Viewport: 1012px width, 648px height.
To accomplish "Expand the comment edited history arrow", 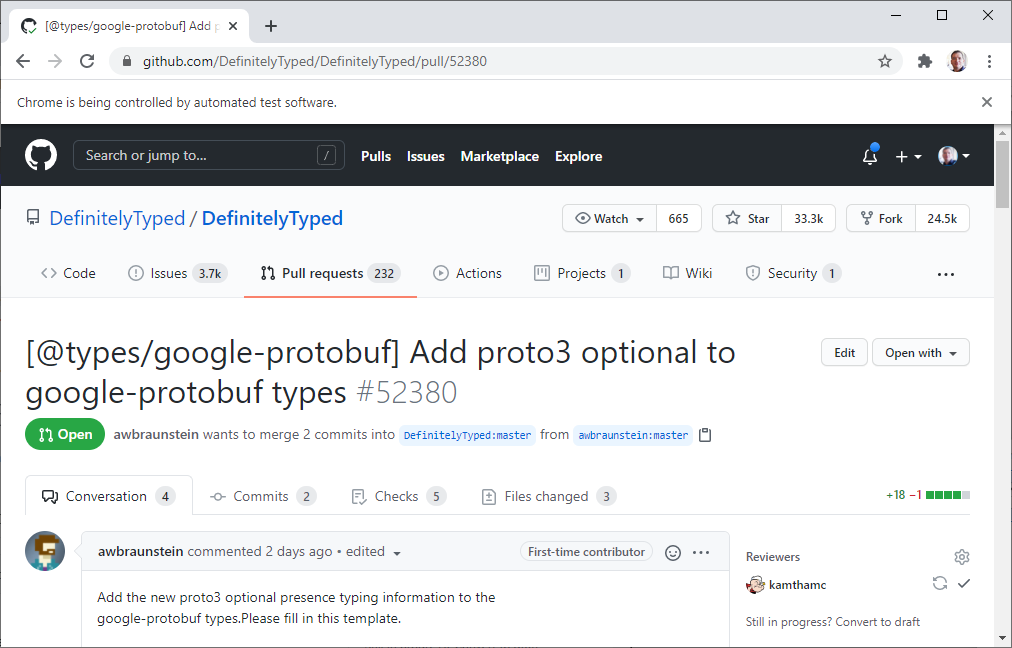I will 397,553.
